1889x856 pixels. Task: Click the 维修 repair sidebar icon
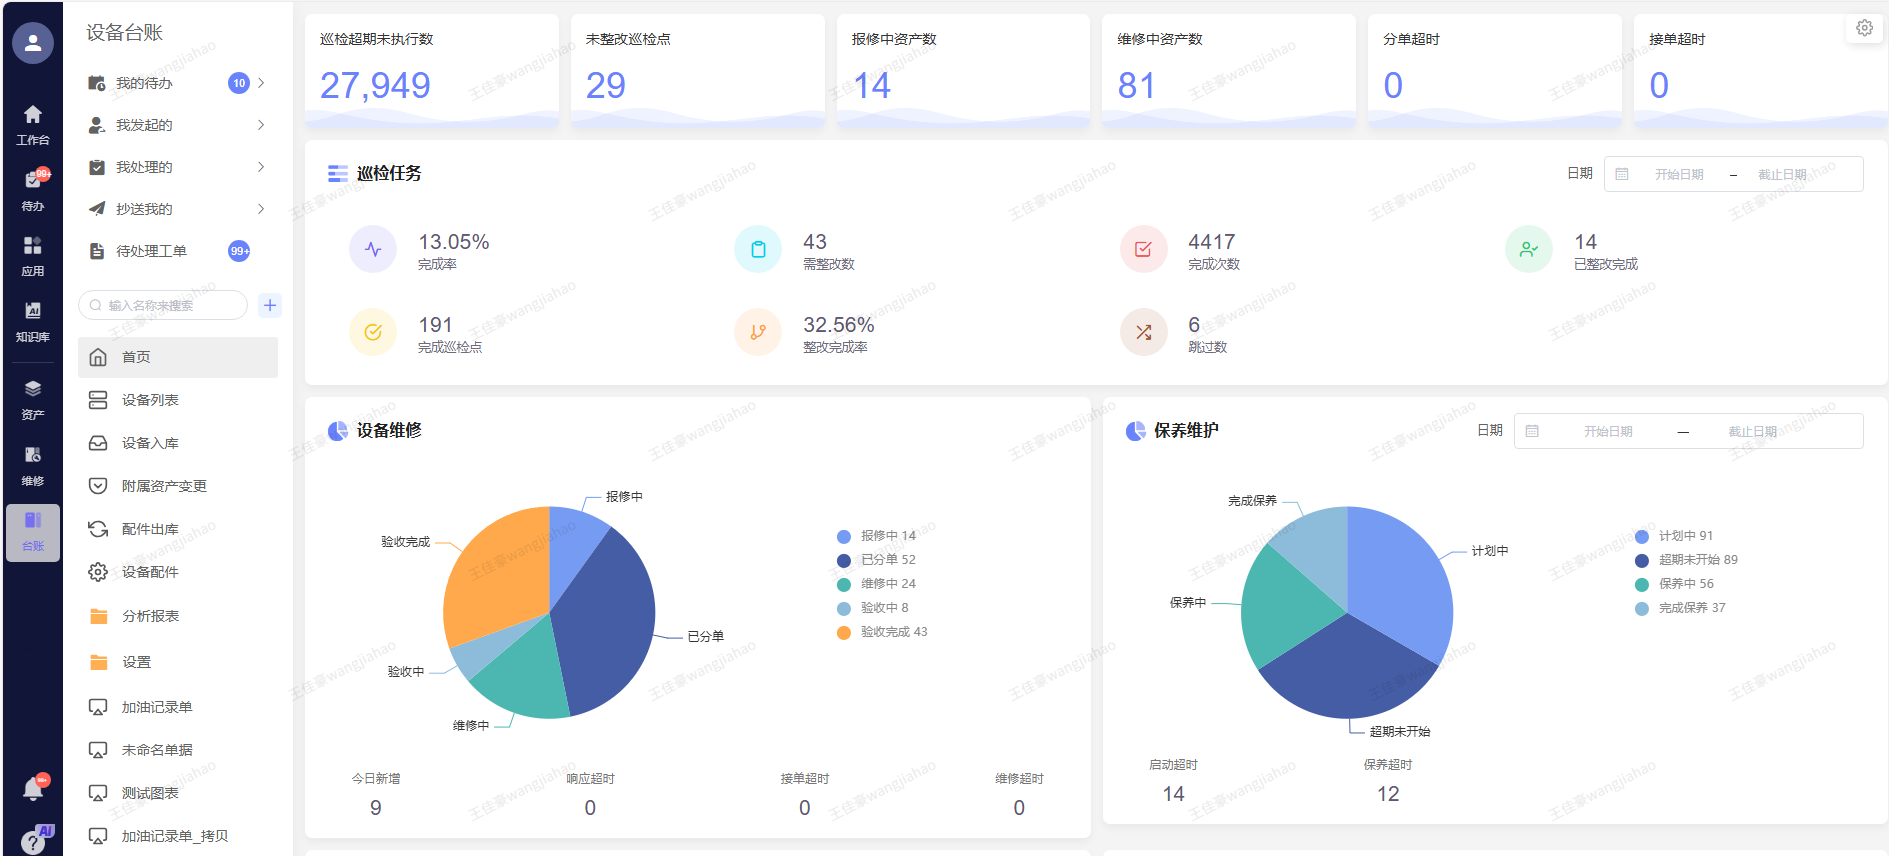pos(32,465)
